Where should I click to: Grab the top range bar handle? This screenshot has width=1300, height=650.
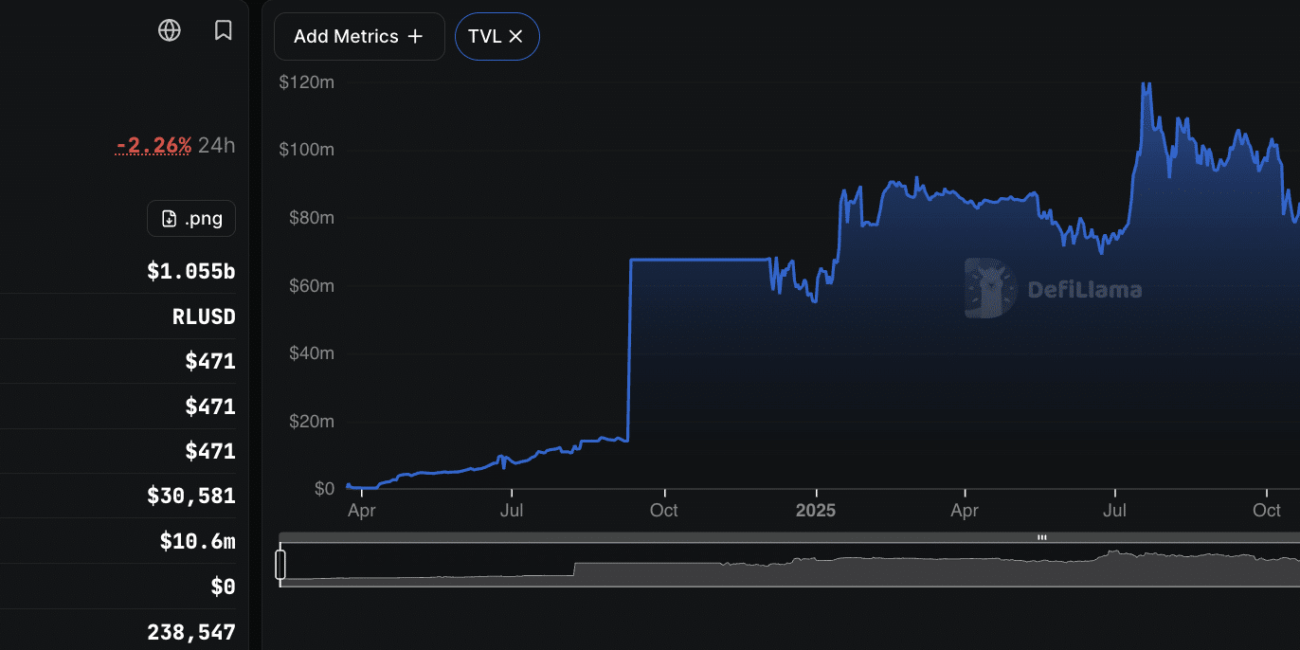pyautogui.click(x=1042, y=537)
